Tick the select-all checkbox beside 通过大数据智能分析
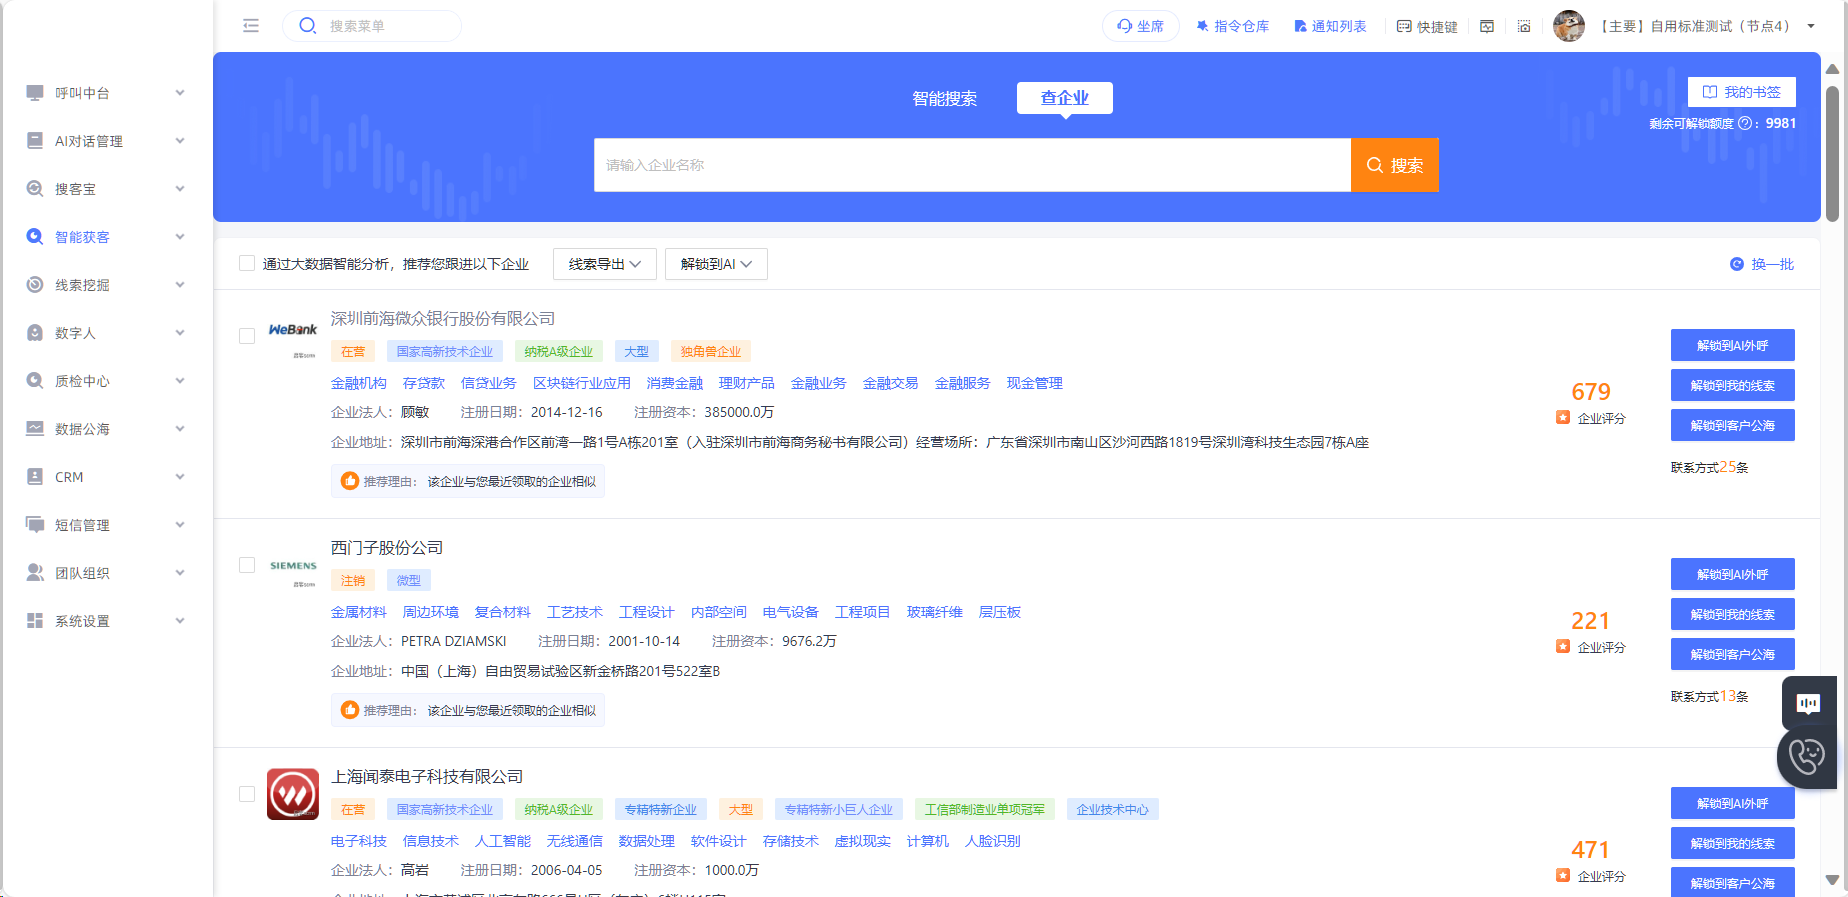This screenshot has width=1848, height=897. tap(247, 264)
